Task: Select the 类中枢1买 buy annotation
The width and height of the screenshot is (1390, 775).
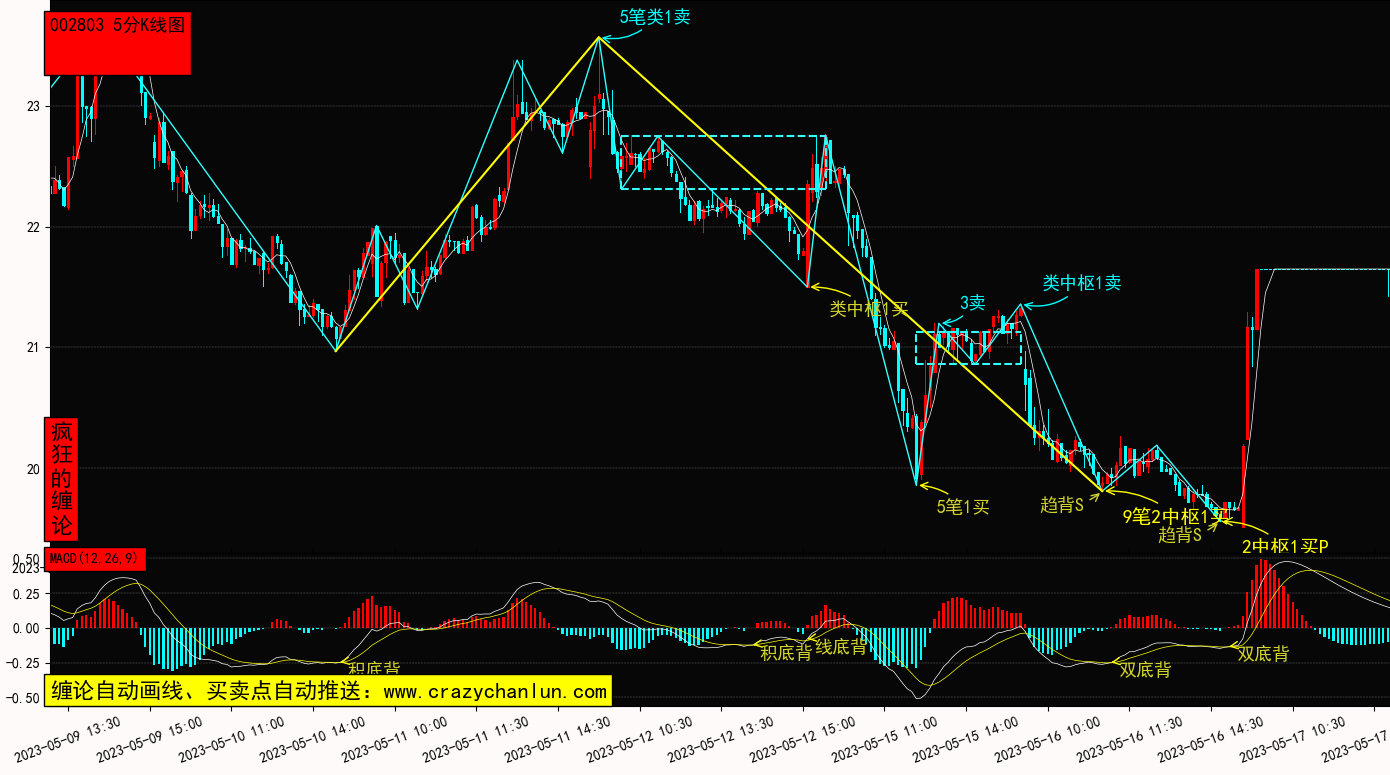Action: point(868,309)
